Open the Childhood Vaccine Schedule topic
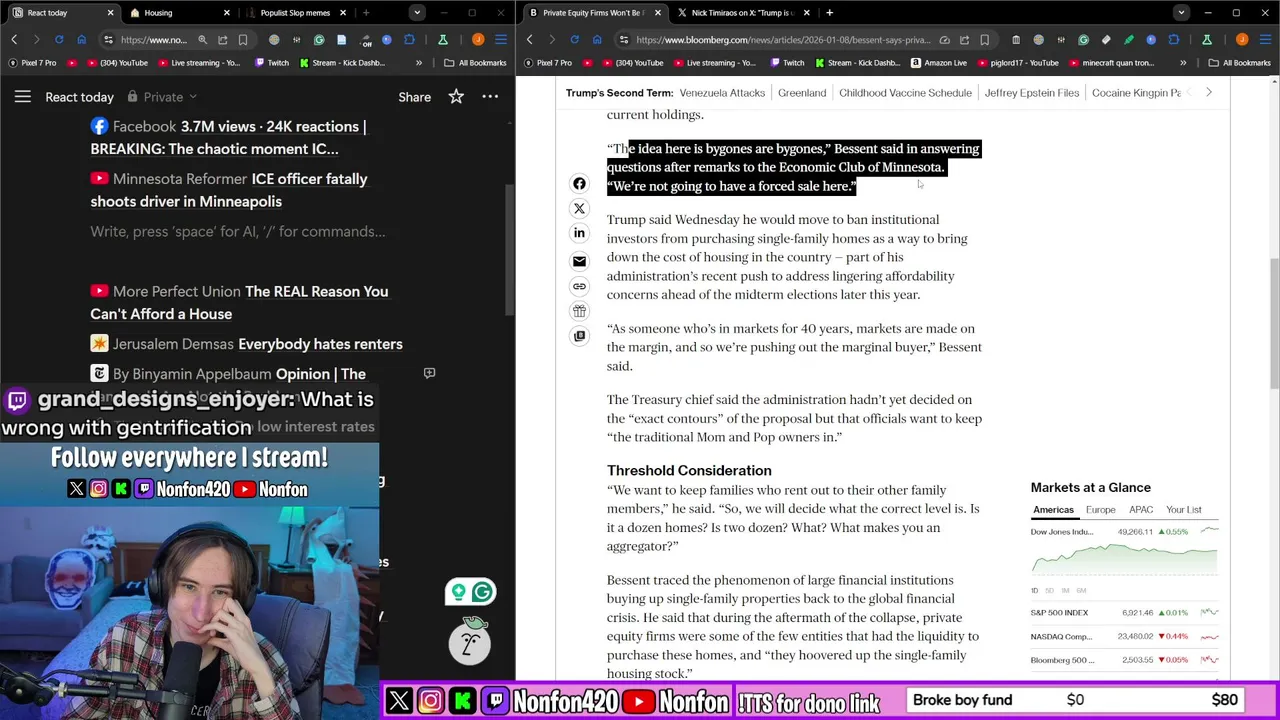 pyautogui.click(x=905, y=93)
